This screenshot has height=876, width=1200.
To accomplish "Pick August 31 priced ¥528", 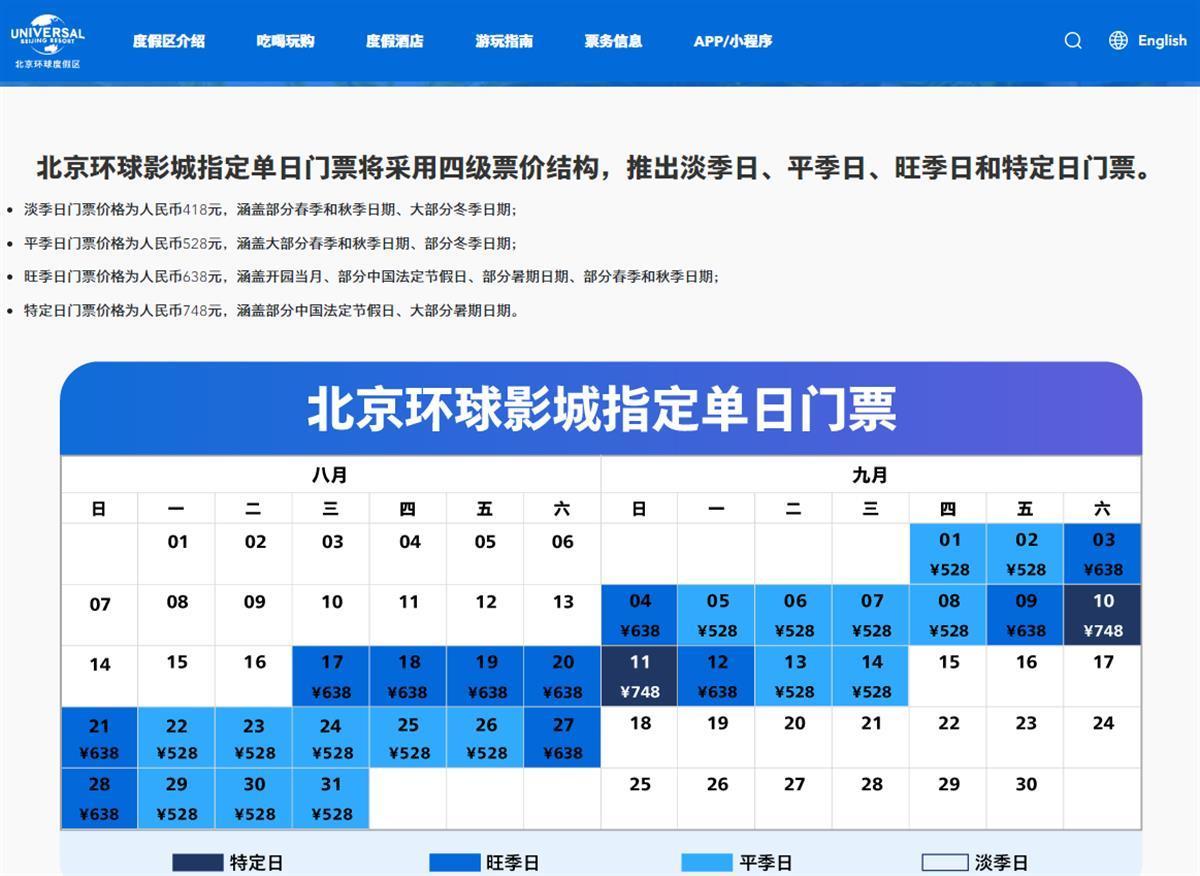I will tap(331, 798).
